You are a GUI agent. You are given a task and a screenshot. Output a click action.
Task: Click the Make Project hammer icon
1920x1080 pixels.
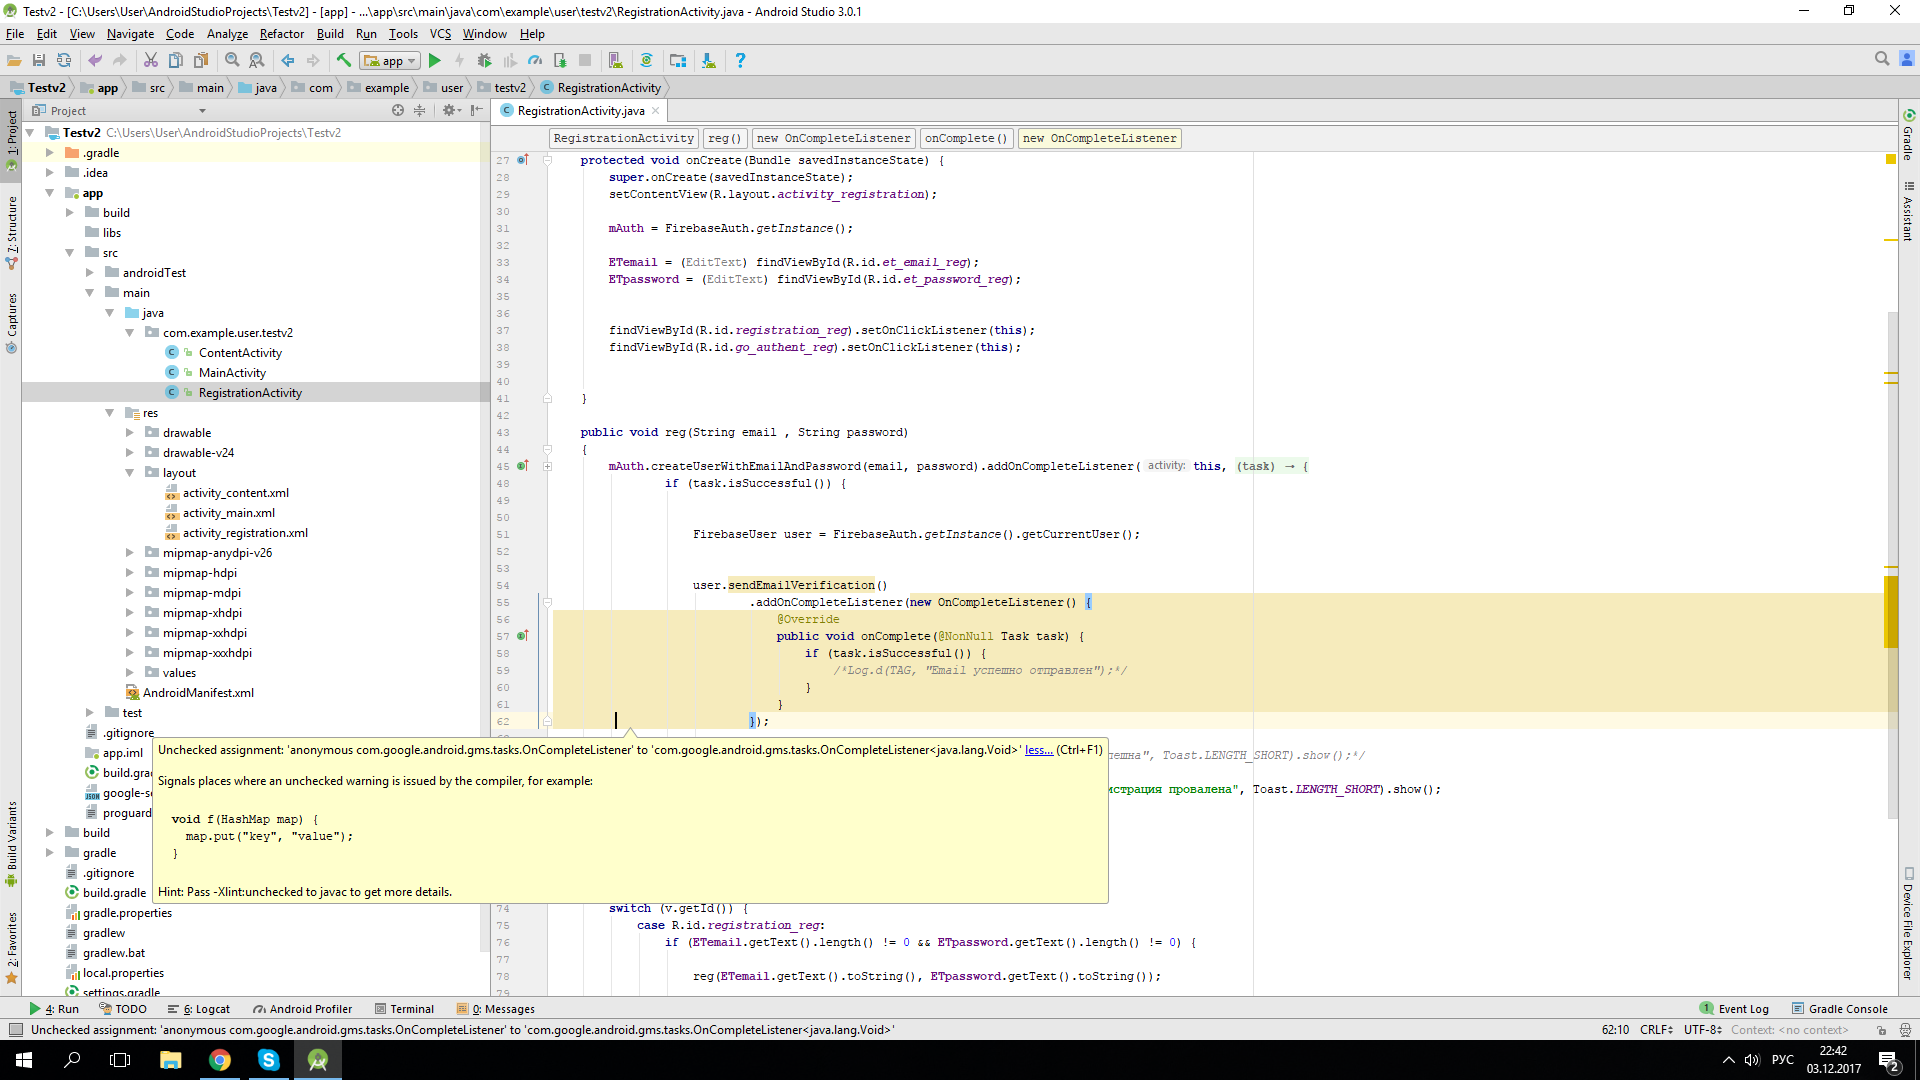point(344,61)
